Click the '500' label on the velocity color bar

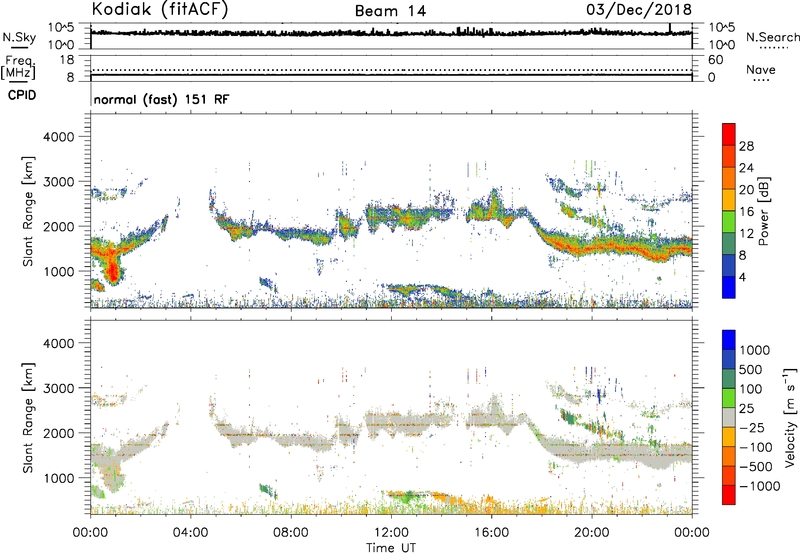click(751, 369)
